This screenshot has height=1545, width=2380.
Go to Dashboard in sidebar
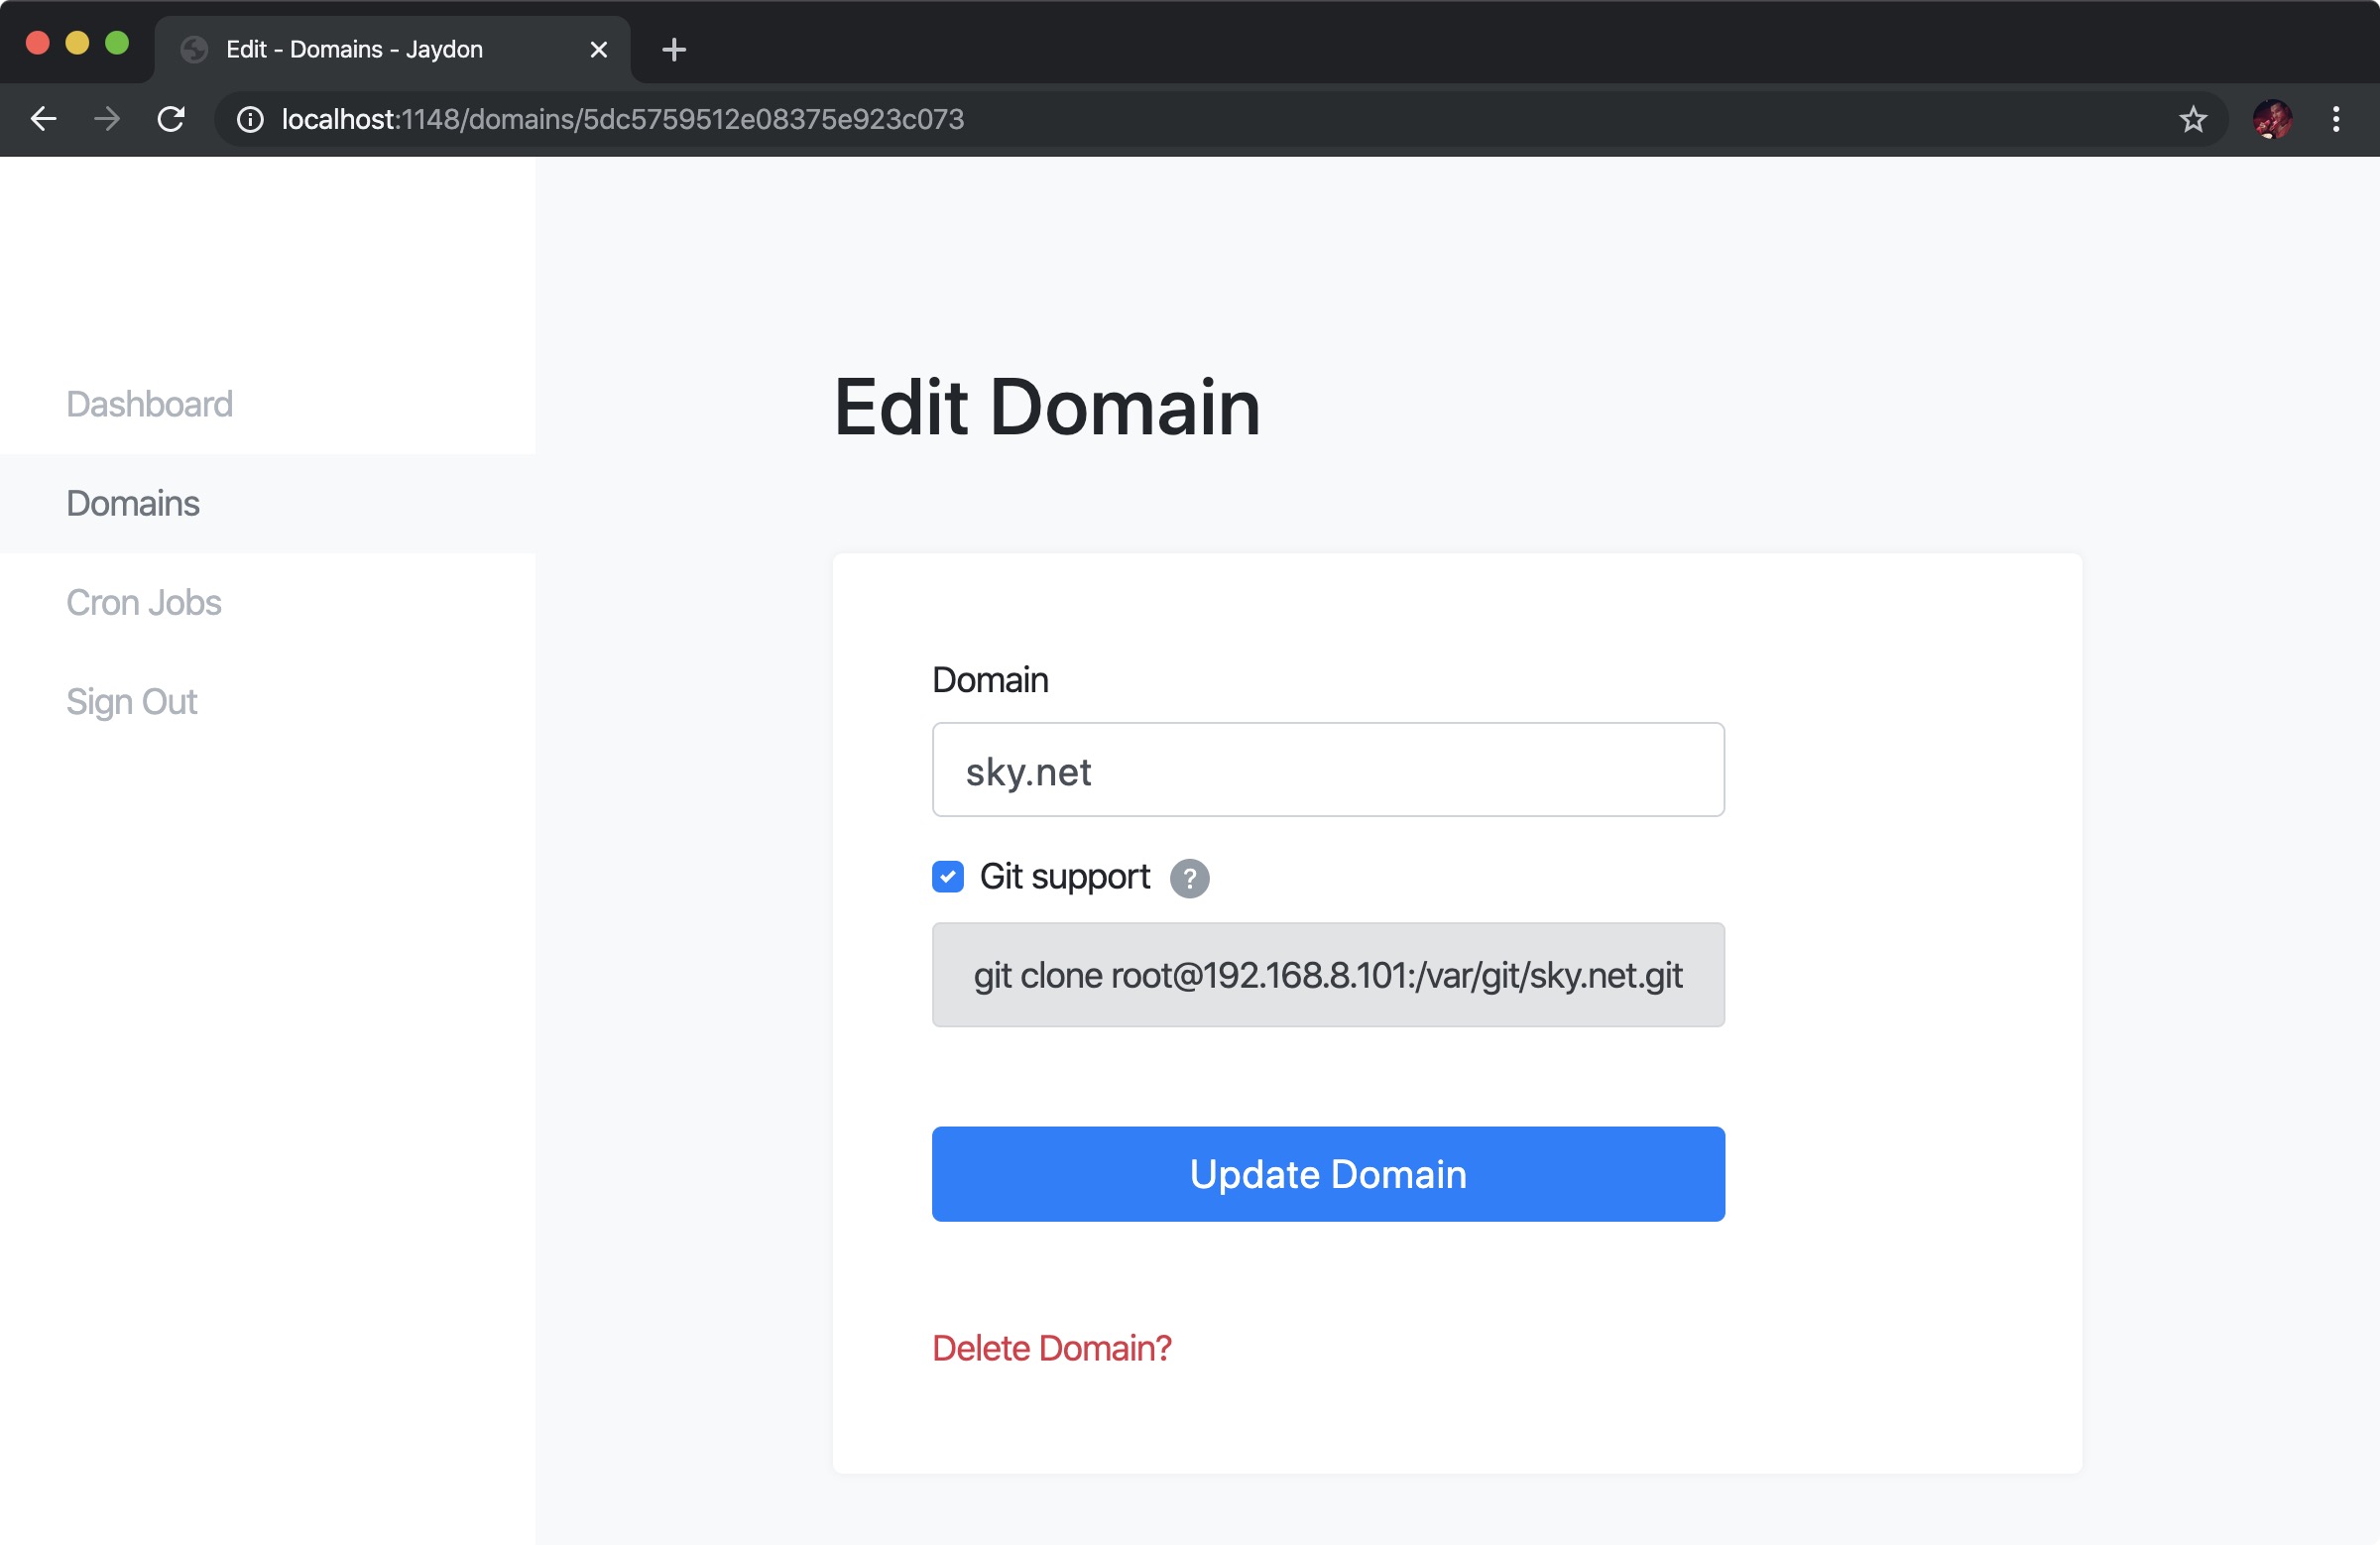pos(149,404)
